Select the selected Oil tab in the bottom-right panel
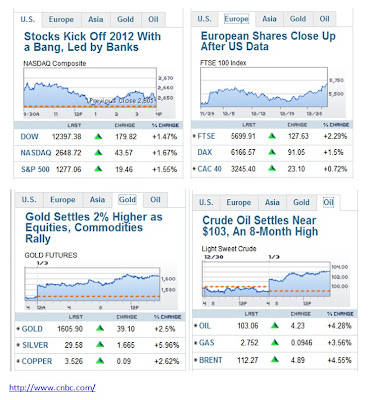Screen dimensions: 368x400 (x=328, y=202)
